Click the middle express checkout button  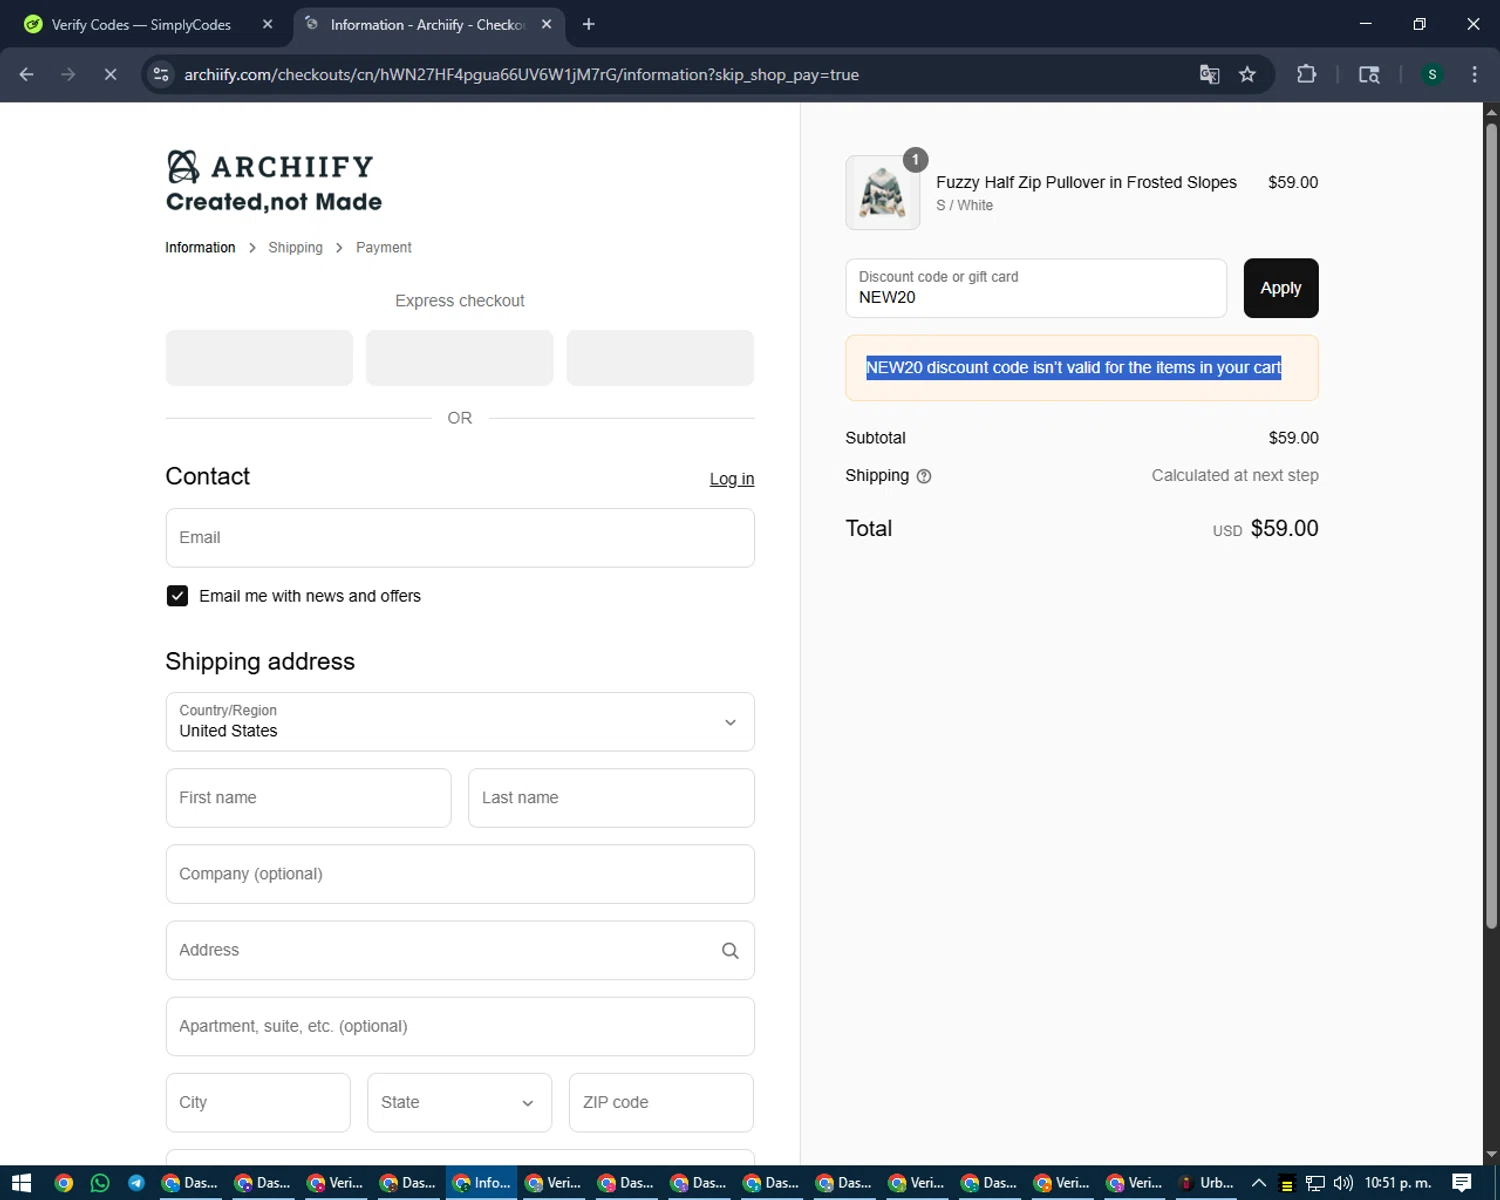point(460,358)
